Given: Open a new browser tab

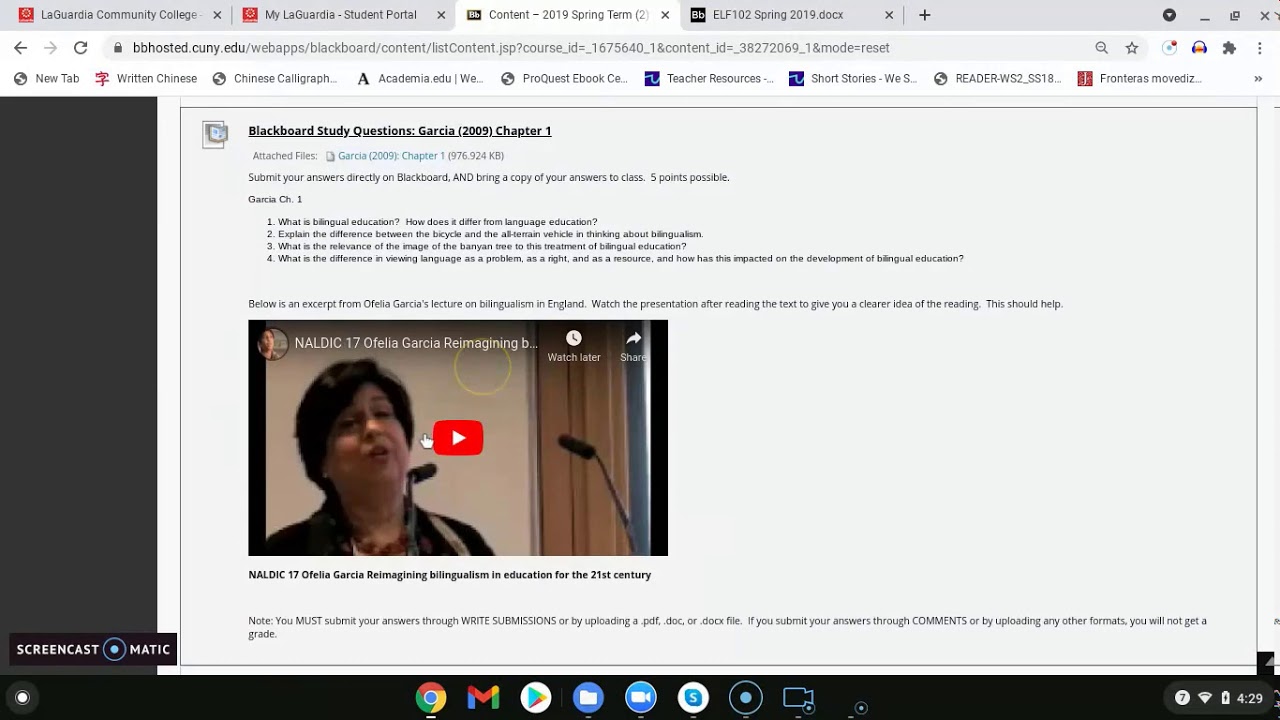Looking at the screenshot, I should (x=925, y=15).
